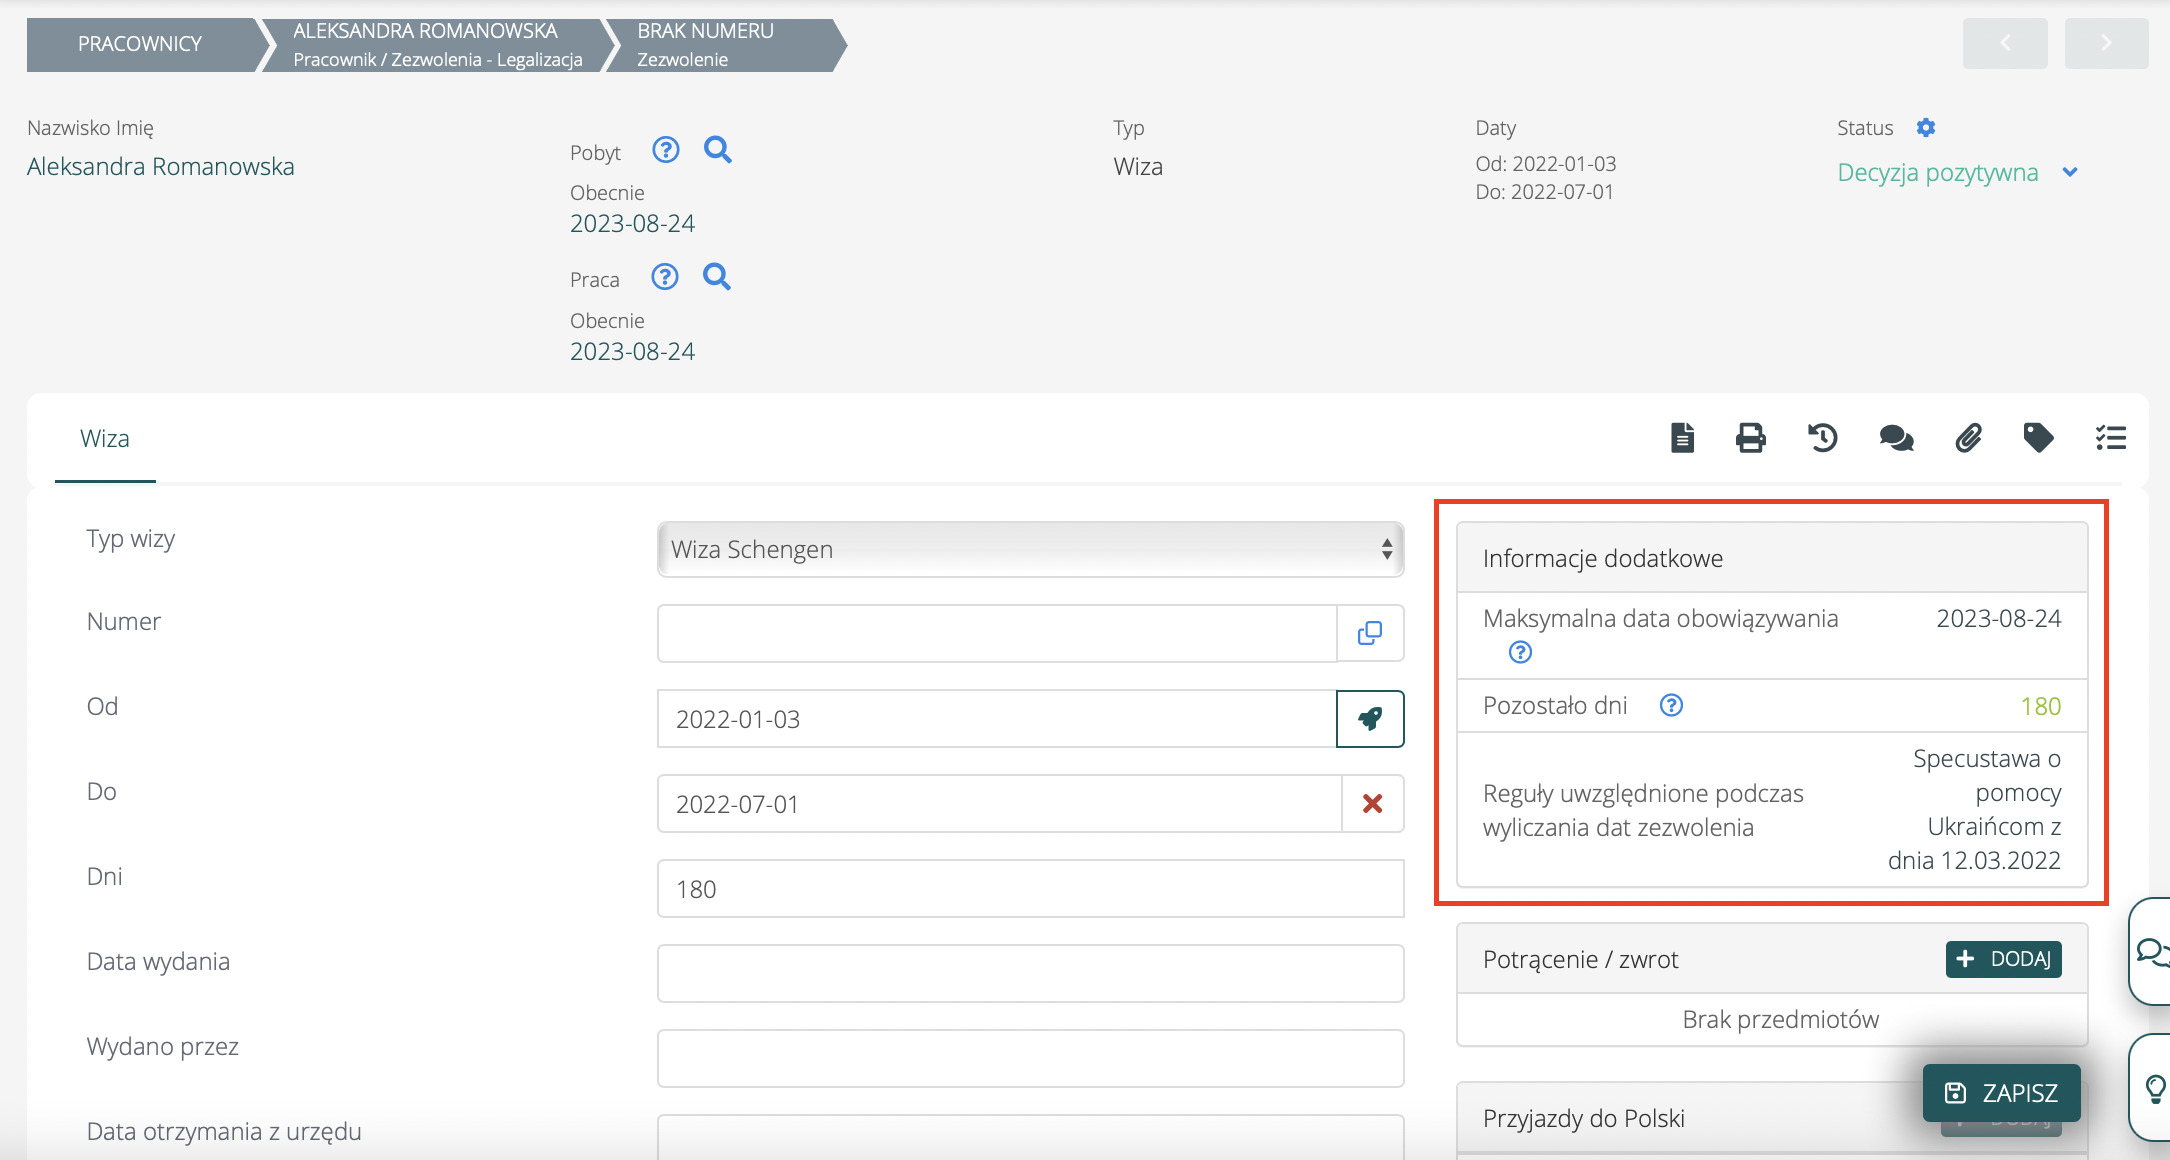Open the Typ wizy Wiza Schengen dropdown
2170x1160 pixels.
(1030, 549)
